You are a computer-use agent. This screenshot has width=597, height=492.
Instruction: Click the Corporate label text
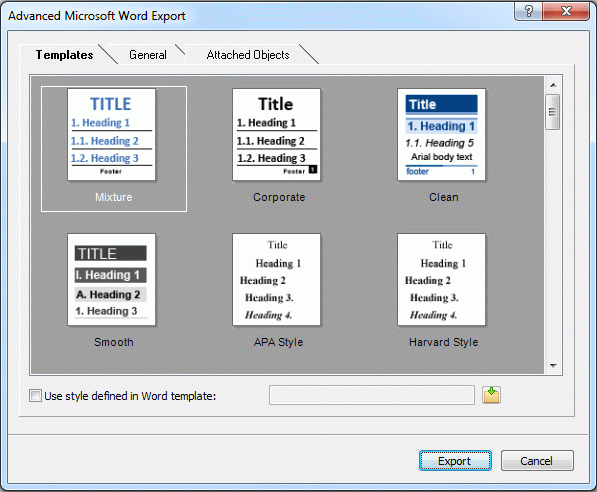(279, 197)
